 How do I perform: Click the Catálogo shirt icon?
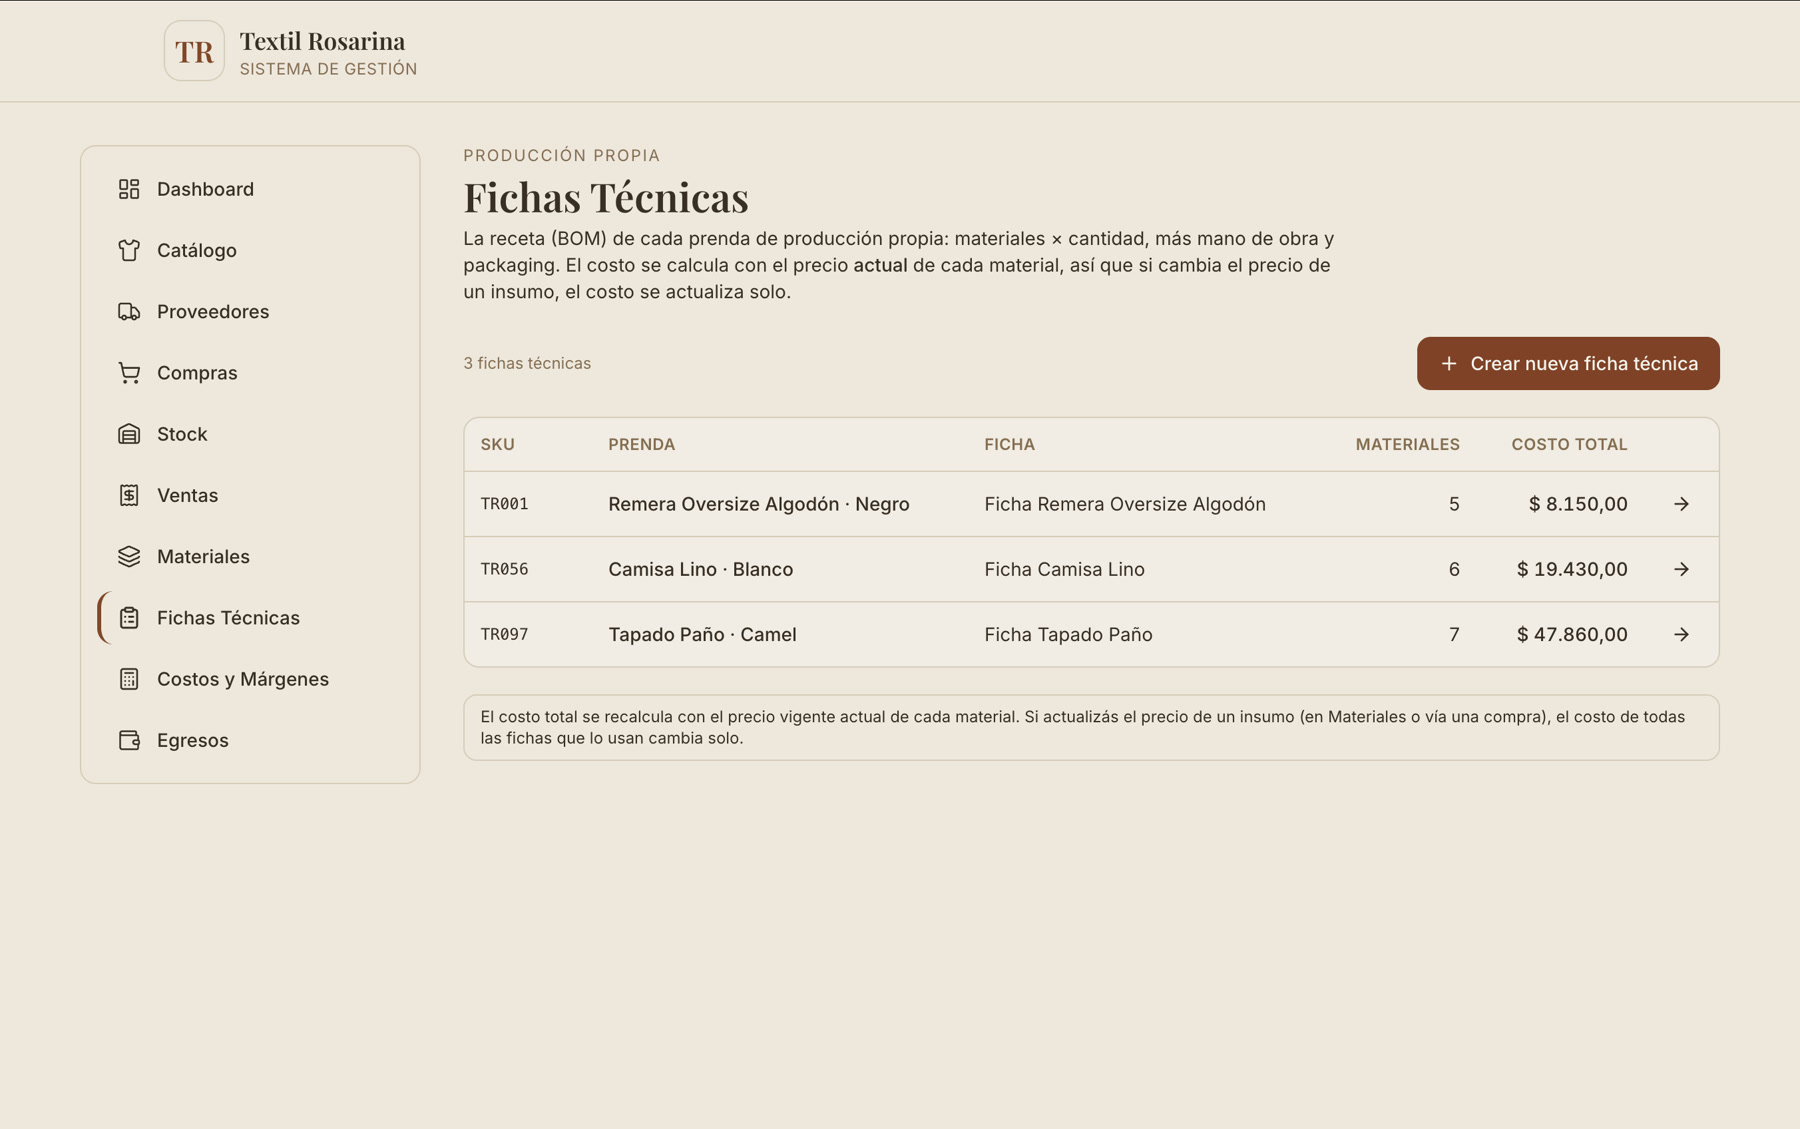click(x=129, y=250)
